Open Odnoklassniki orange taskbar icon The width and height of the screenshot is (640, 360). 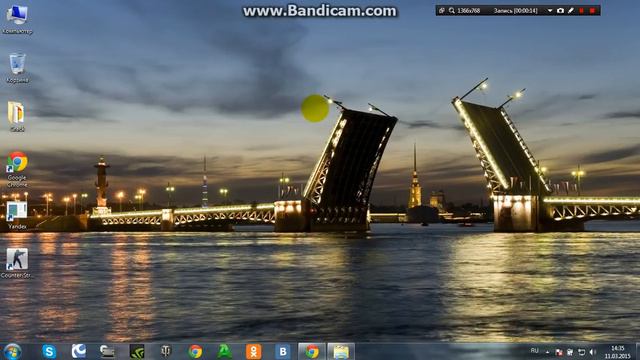pyautogui.click(x=253, y=351)
